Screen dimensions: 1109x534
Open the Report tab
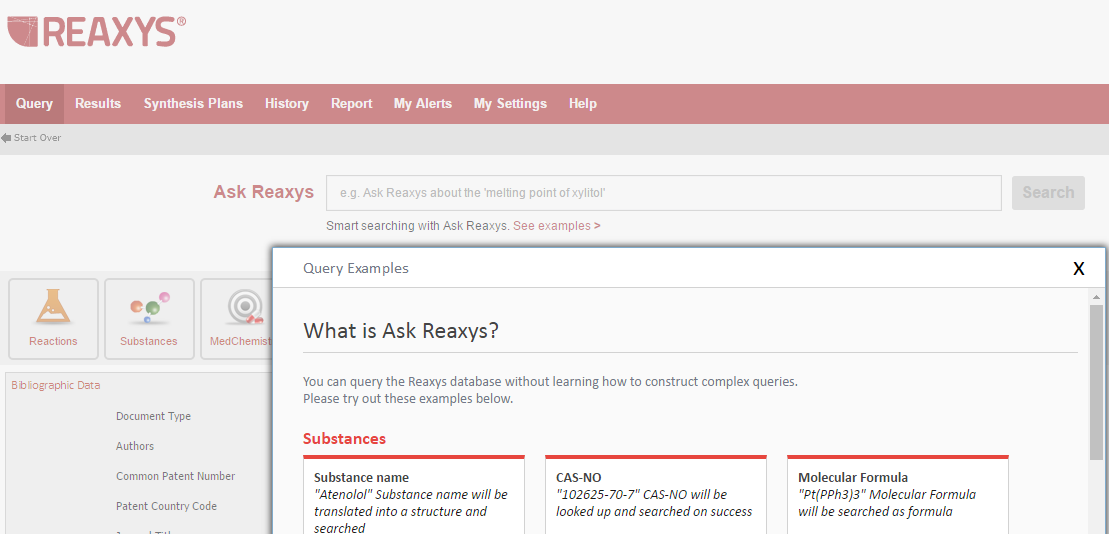click(352, 104)
